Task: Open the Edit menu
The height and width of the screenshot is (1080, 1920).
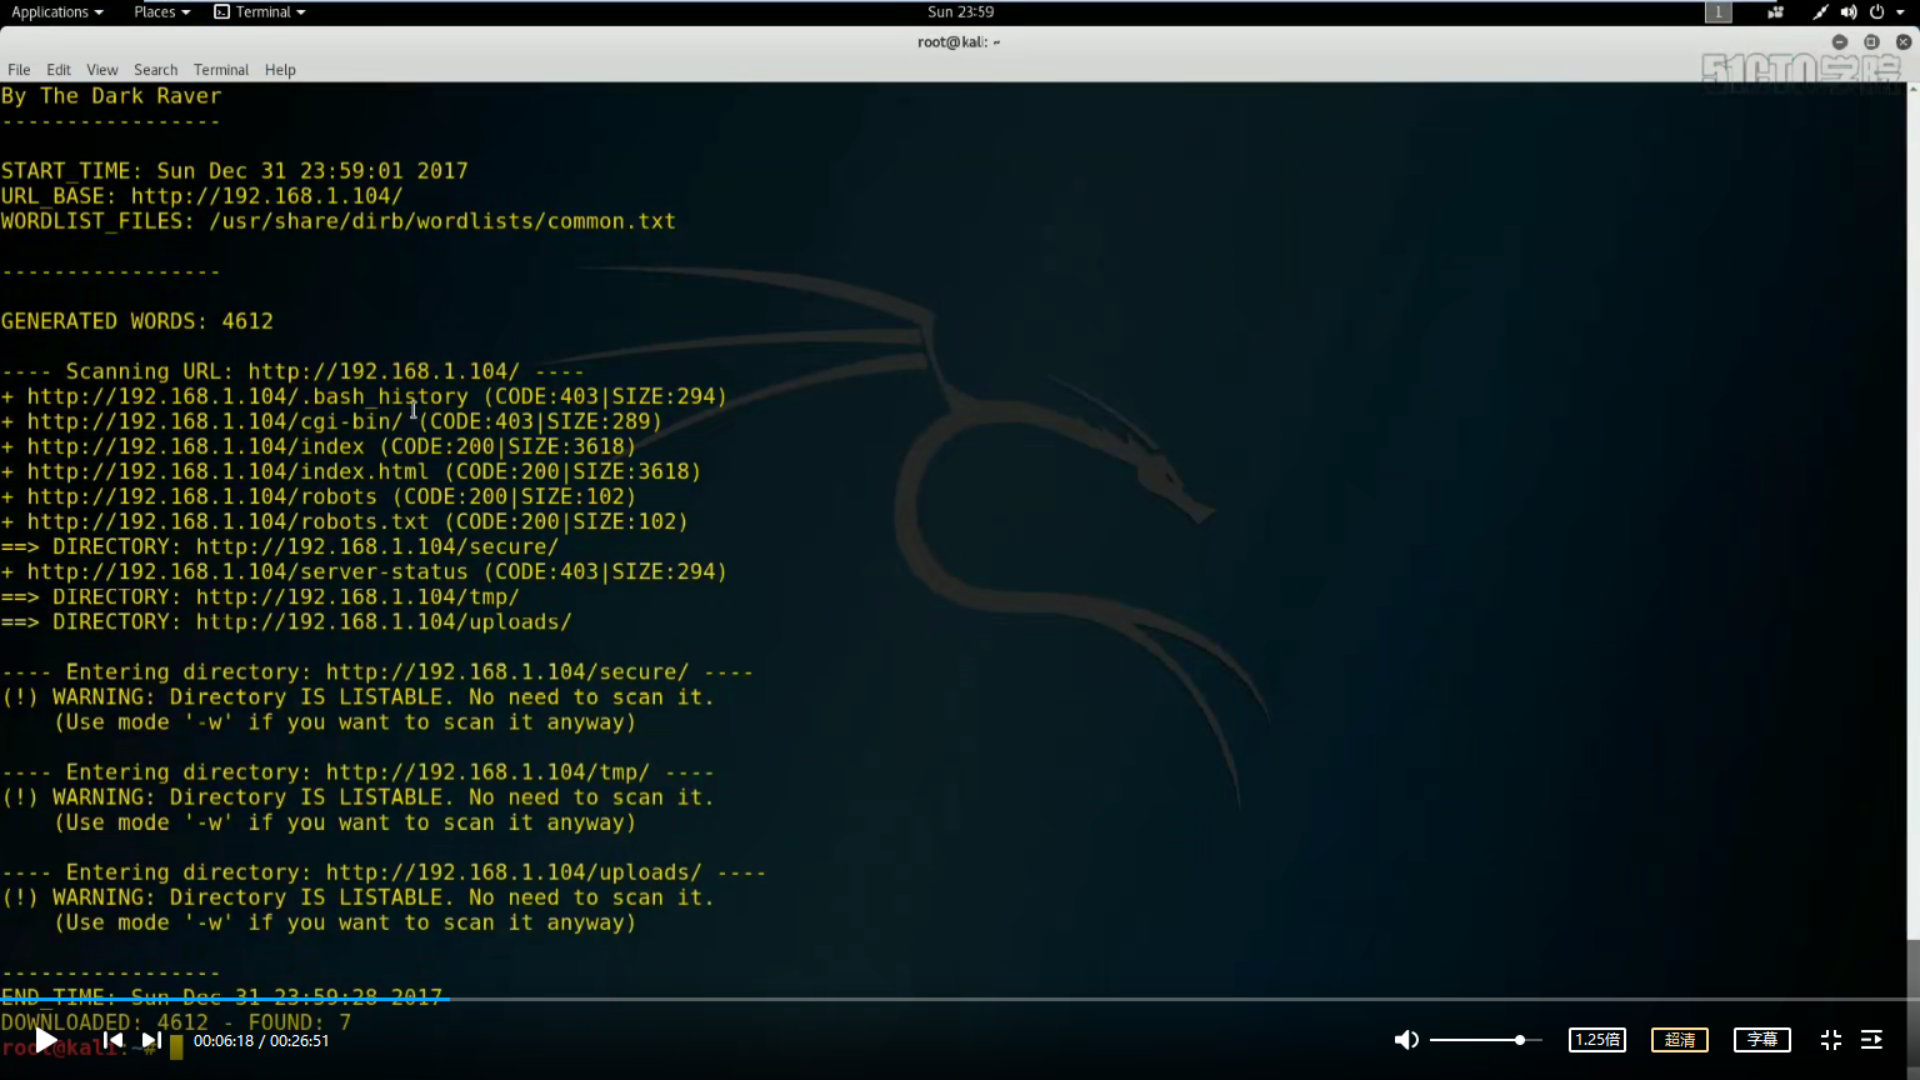Action: 58,70
